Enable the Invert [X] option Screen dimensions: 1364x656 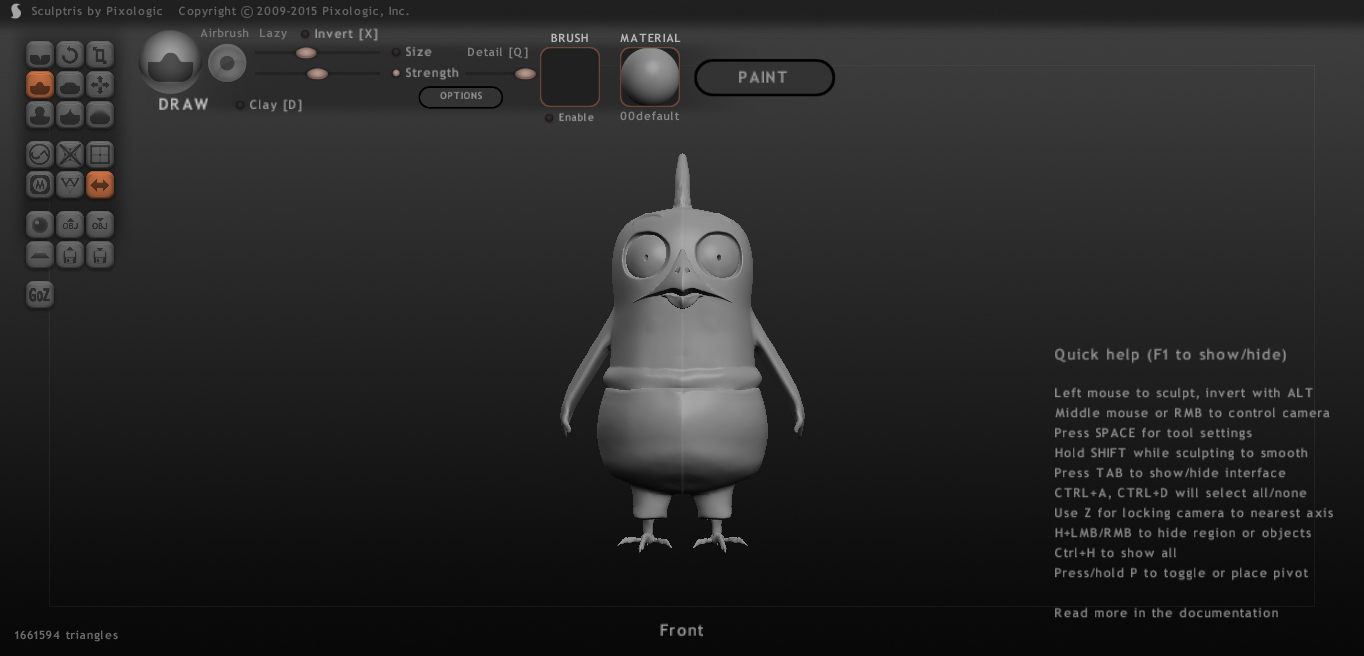pos(306,34)
